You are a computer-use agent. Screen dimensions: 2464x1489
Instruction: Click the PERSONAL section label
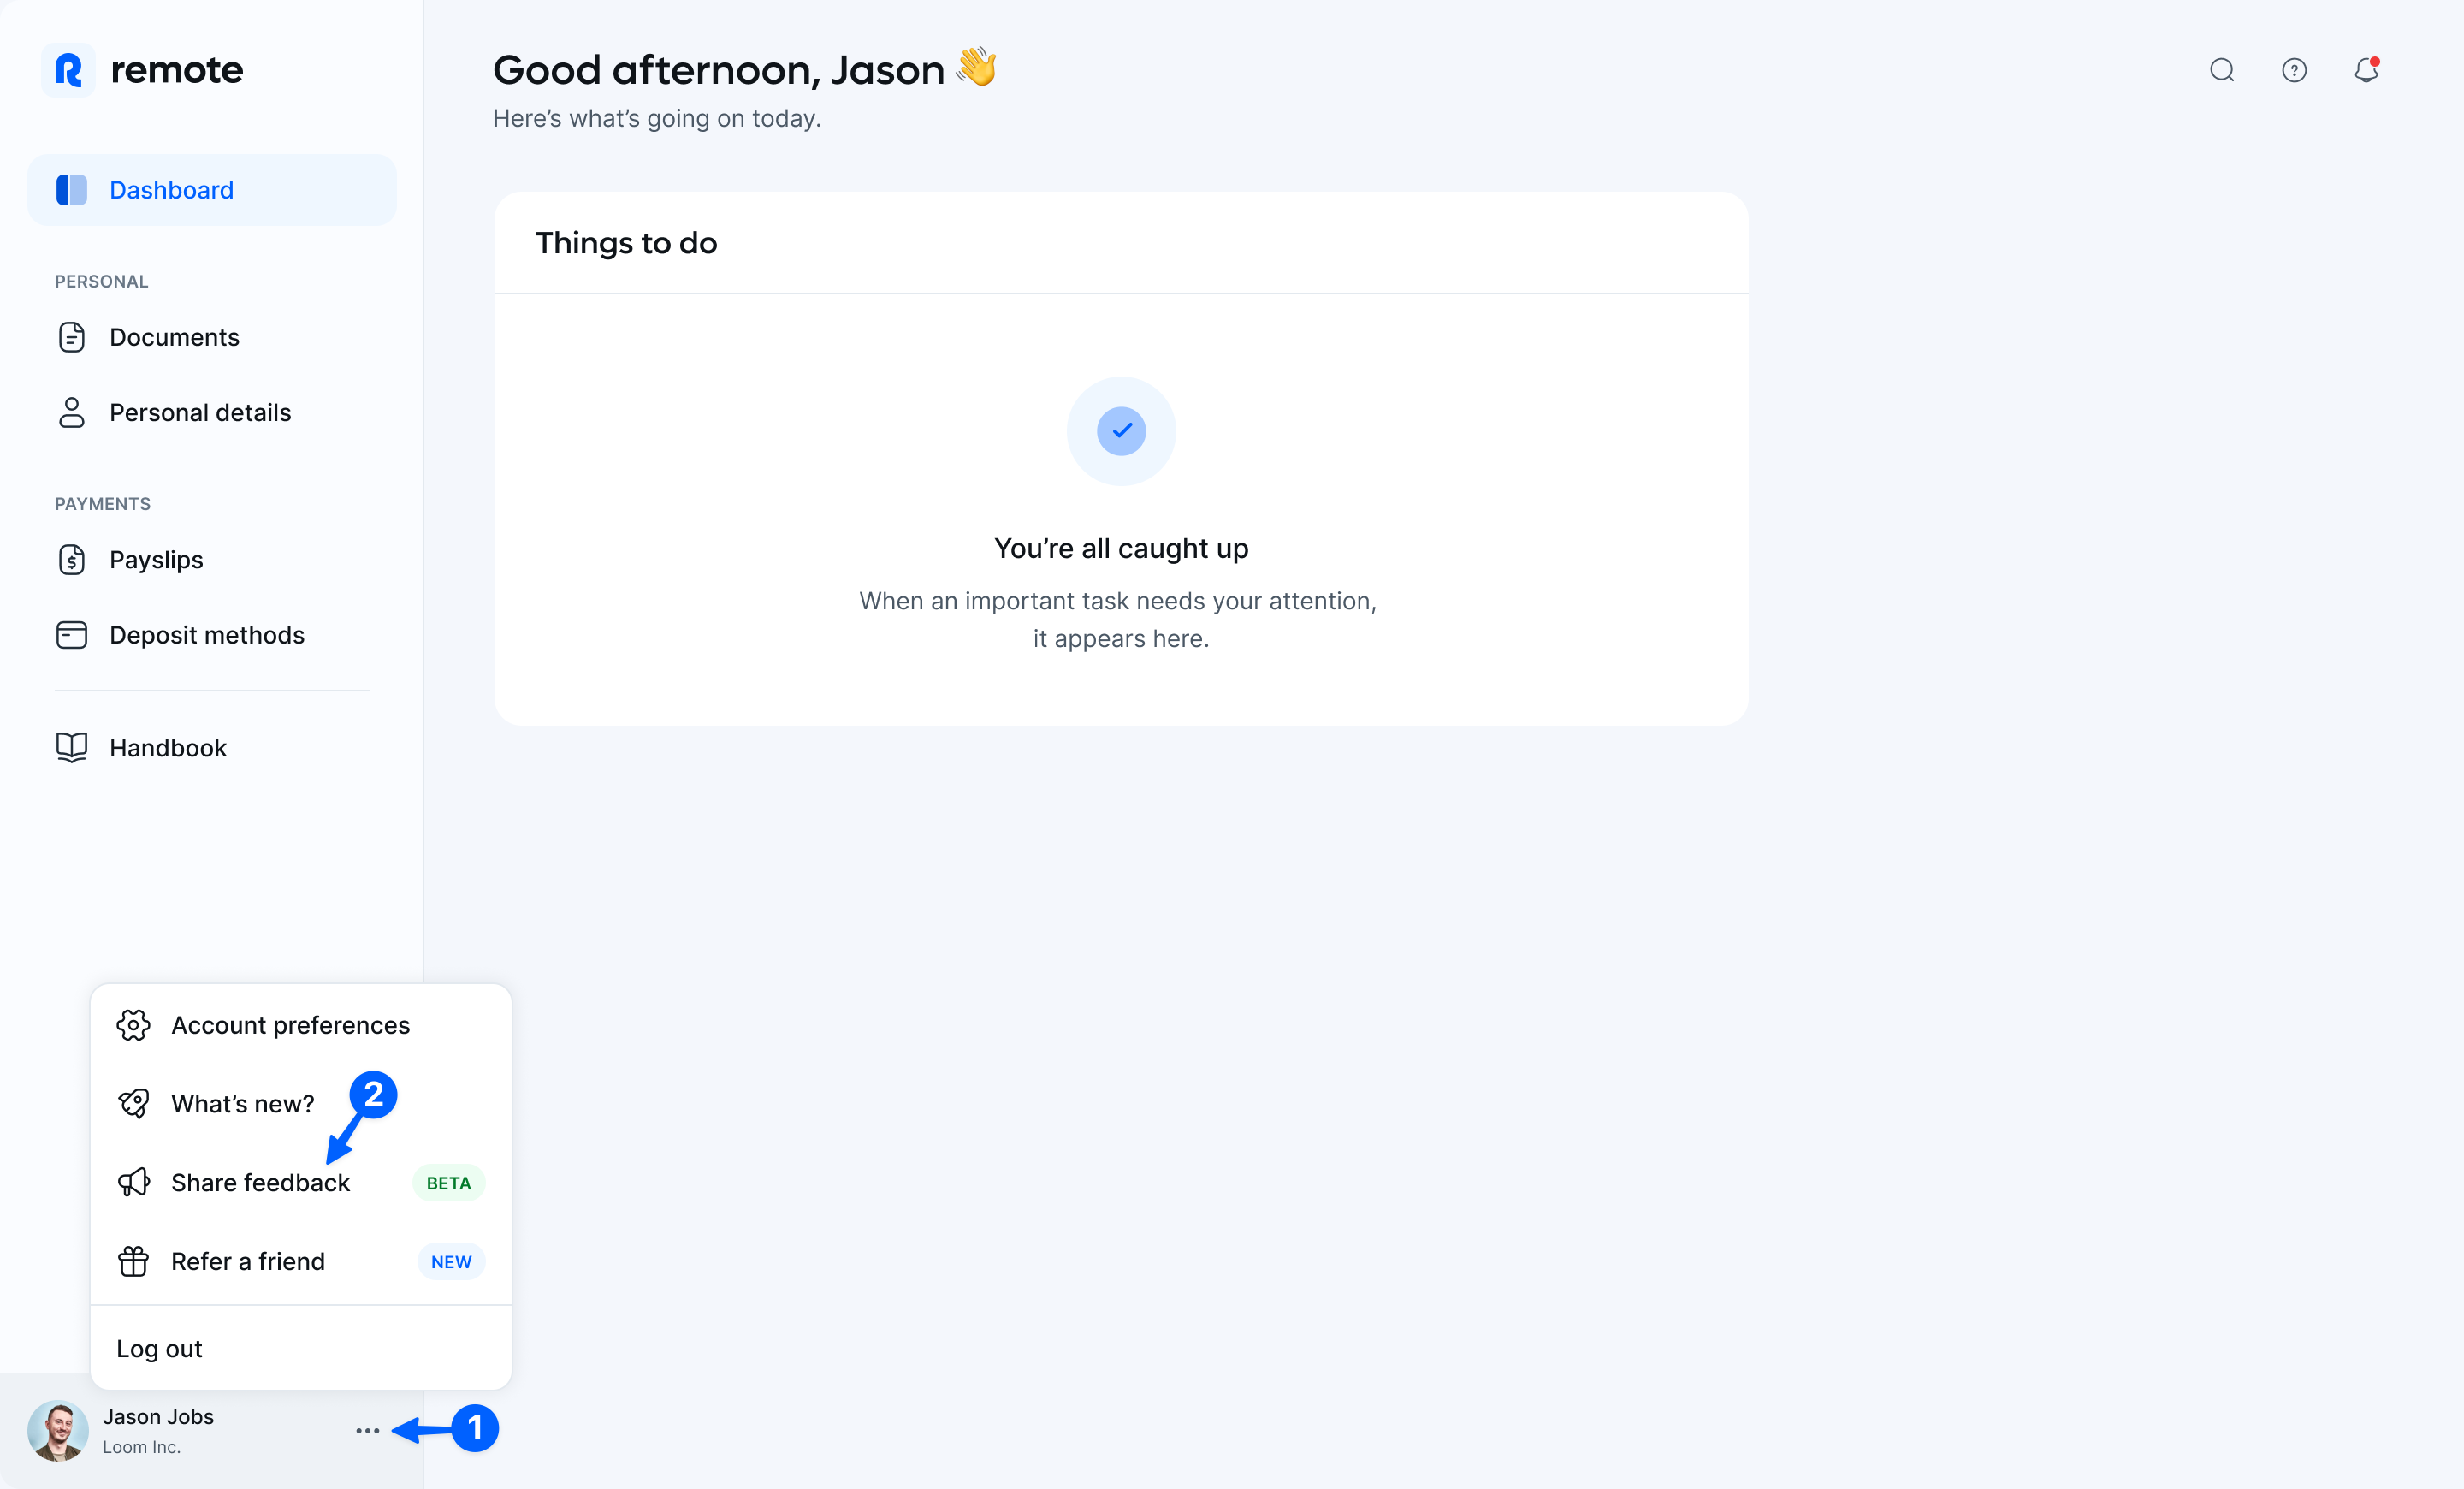tap(101, 282)
